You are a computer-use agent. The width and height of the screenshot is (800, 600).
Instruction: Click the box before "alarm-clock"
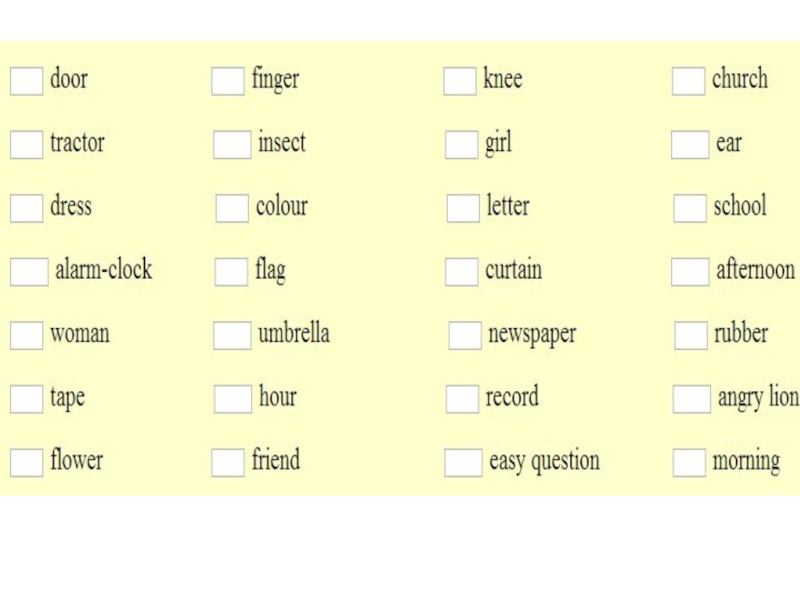point(29,272)
